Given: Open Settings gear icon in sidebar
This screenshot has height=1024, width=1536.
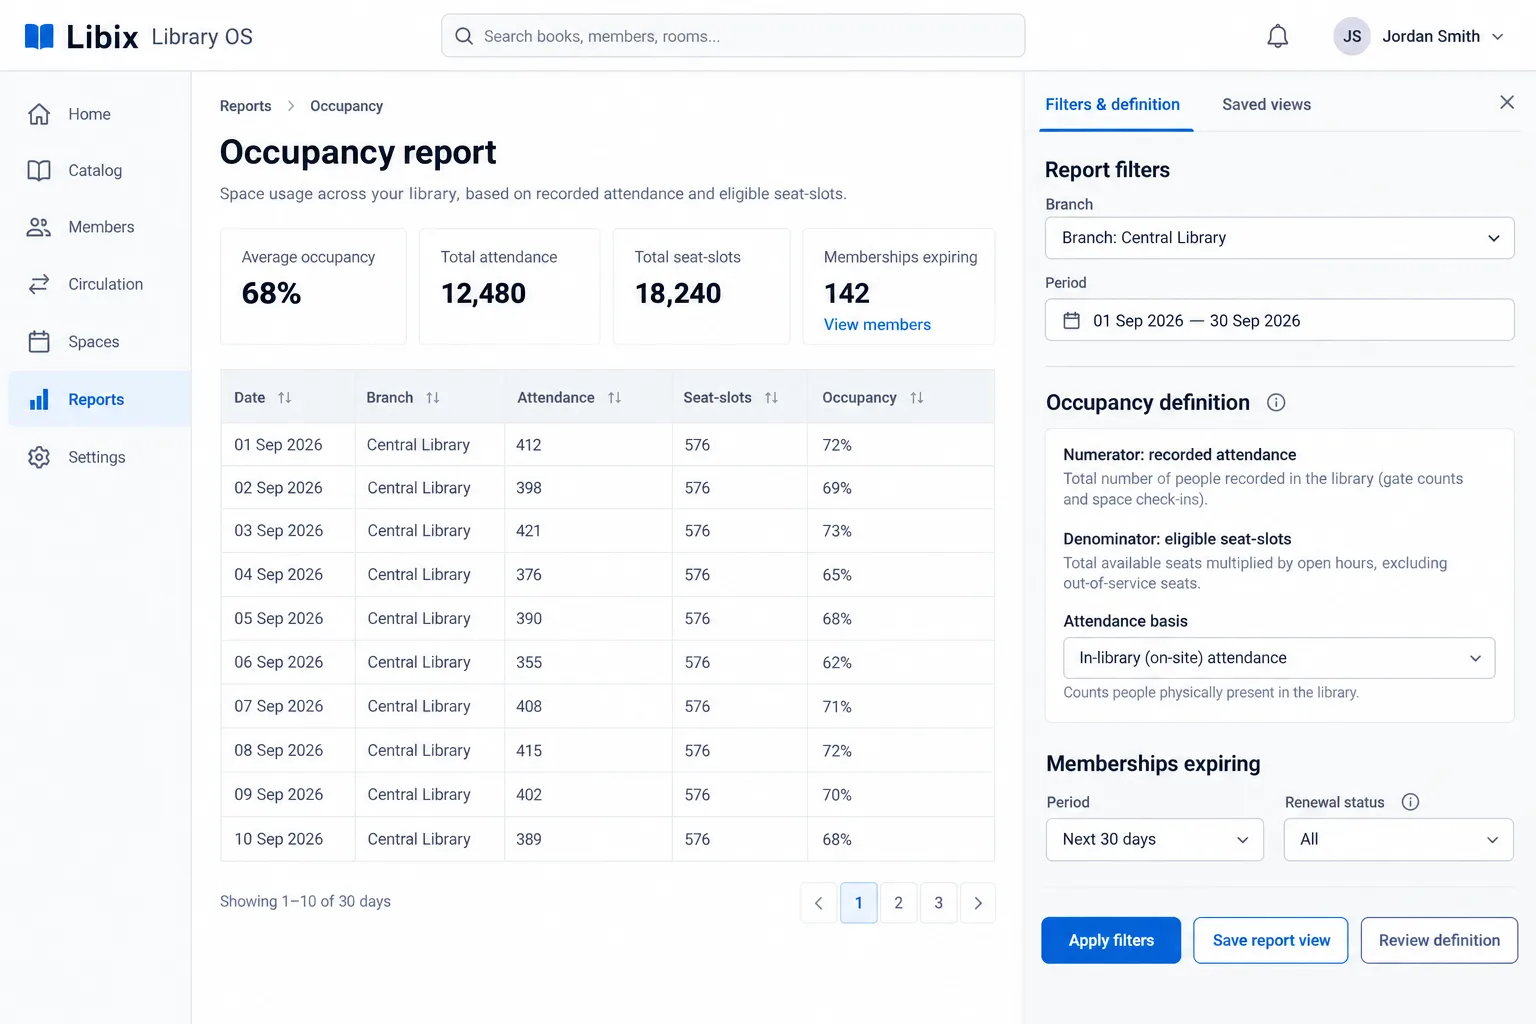Looking at the screenshot, I should tap(39, 457).
